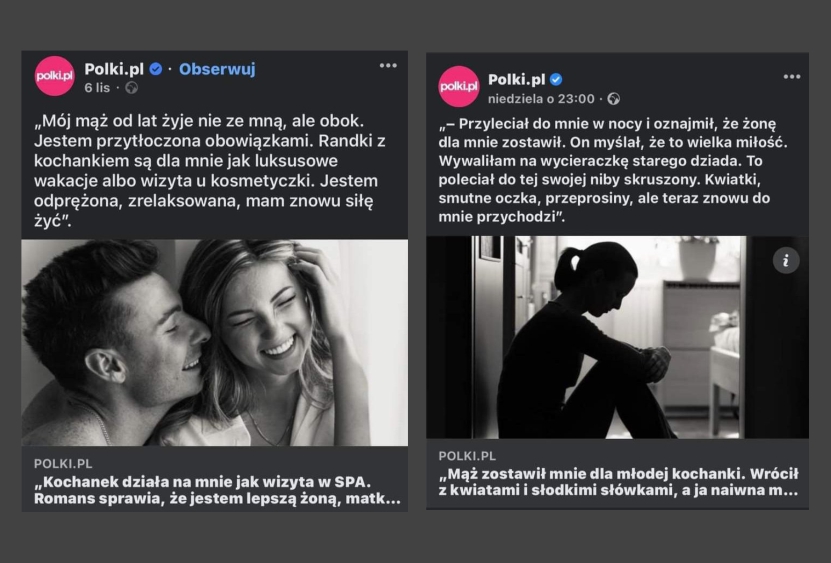Viewport: 831px width, 563px height.
Task: Click the info icon on the silhouette photo
Action: tap(785, 260)
